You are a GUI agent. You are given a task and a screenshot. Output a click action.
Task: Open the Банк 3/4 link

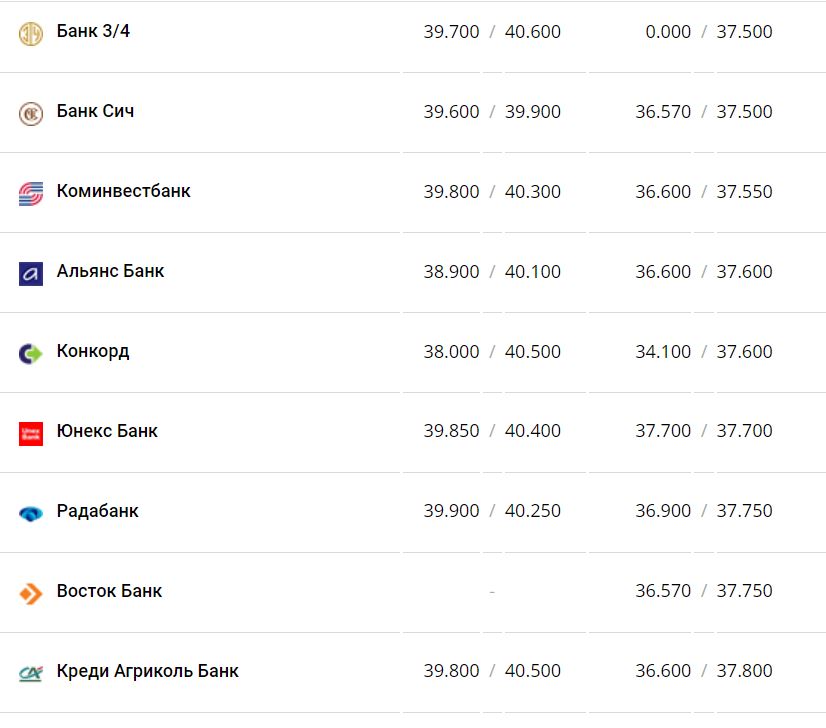(93, 31)
